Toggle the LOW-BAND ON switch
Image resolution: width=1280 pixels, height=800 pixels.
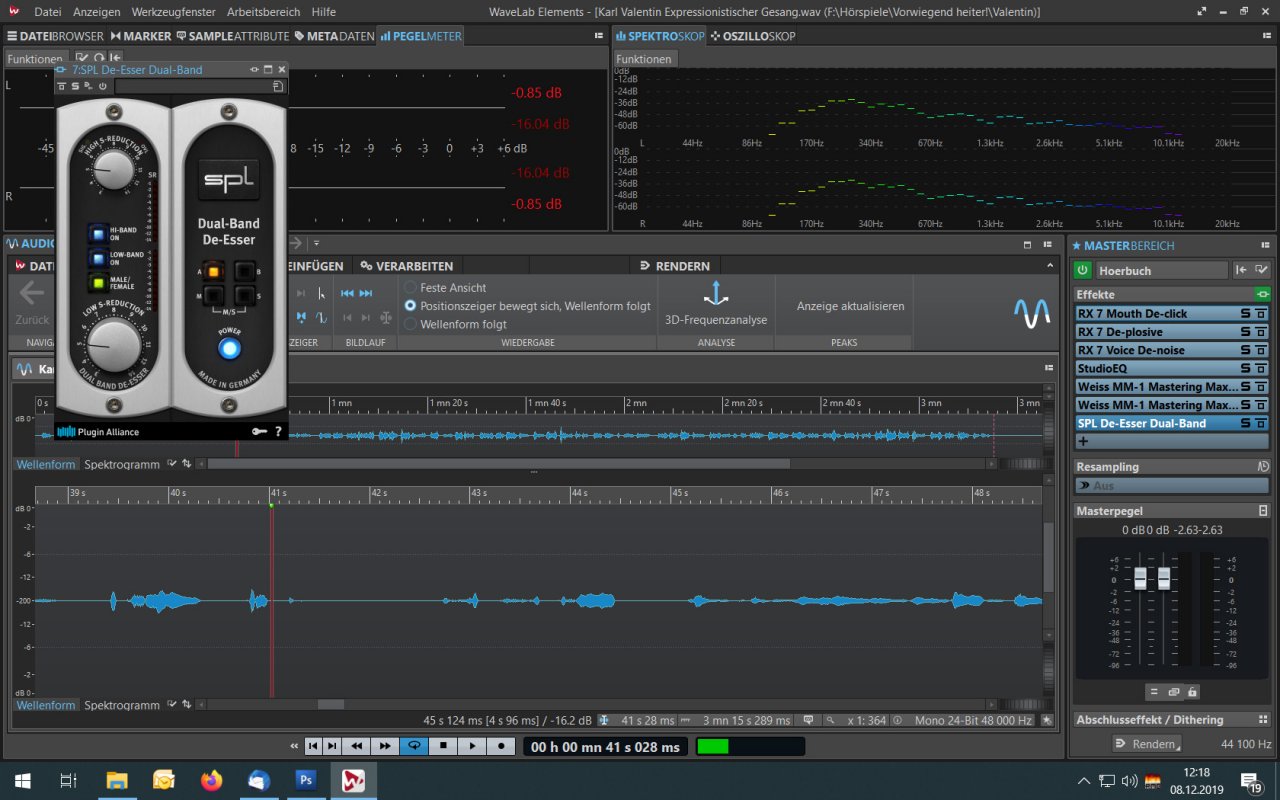98,259
